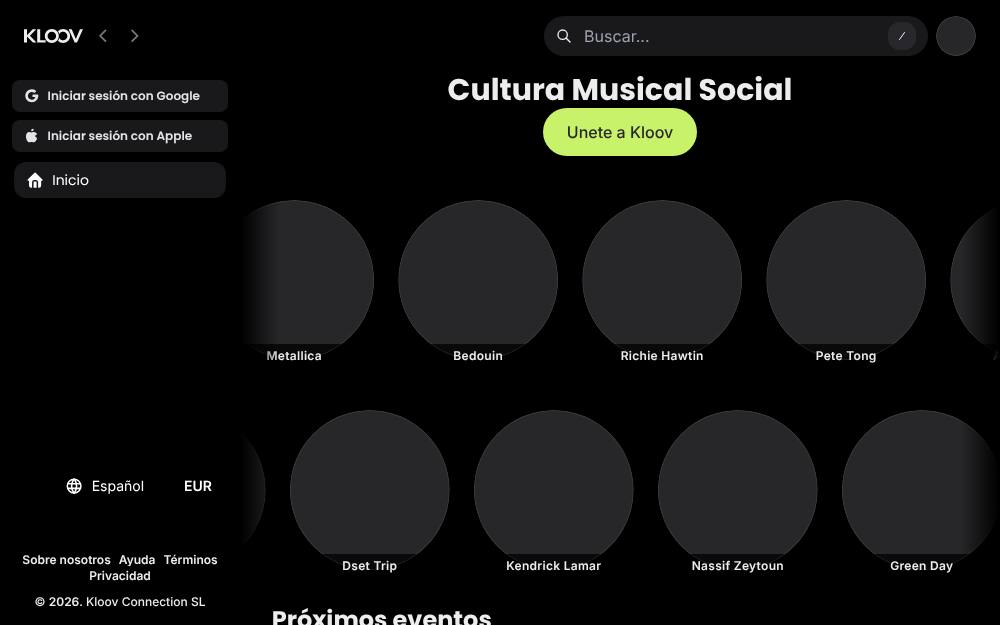Open the Sobre nosotros link

point(66,560)
